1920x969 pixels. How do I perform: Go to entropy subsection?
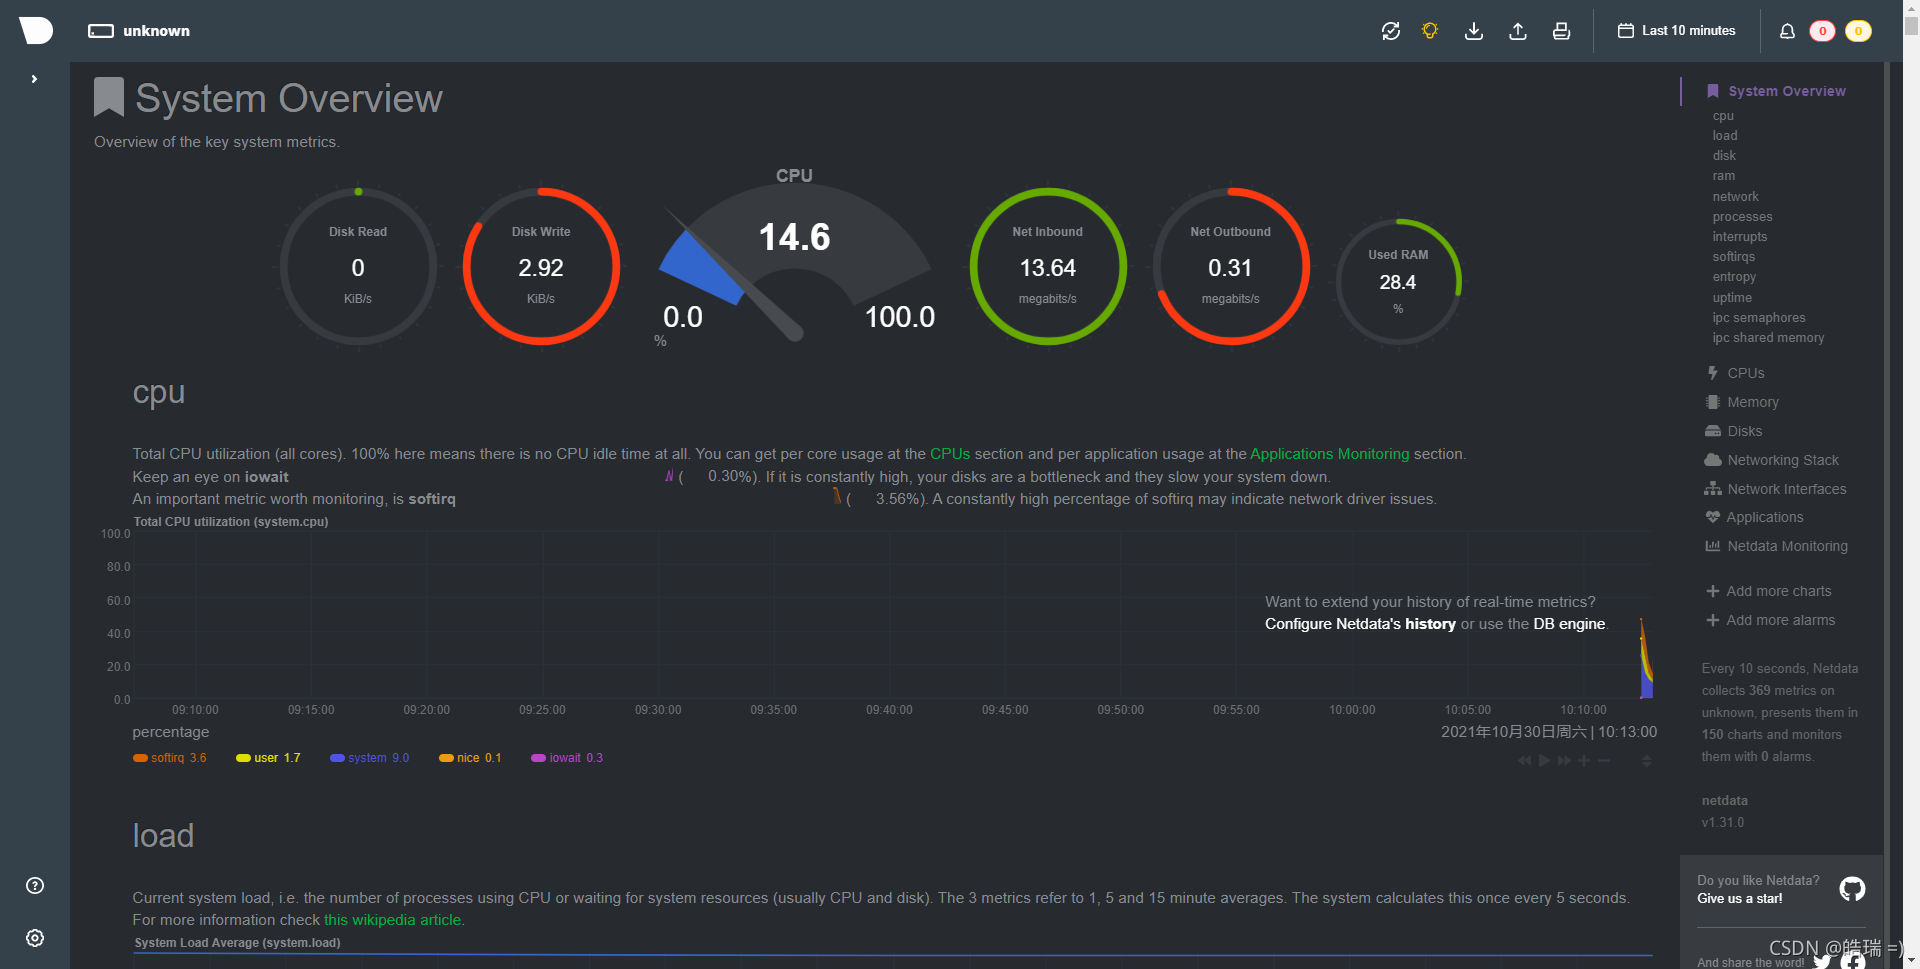coord(1734,277)
